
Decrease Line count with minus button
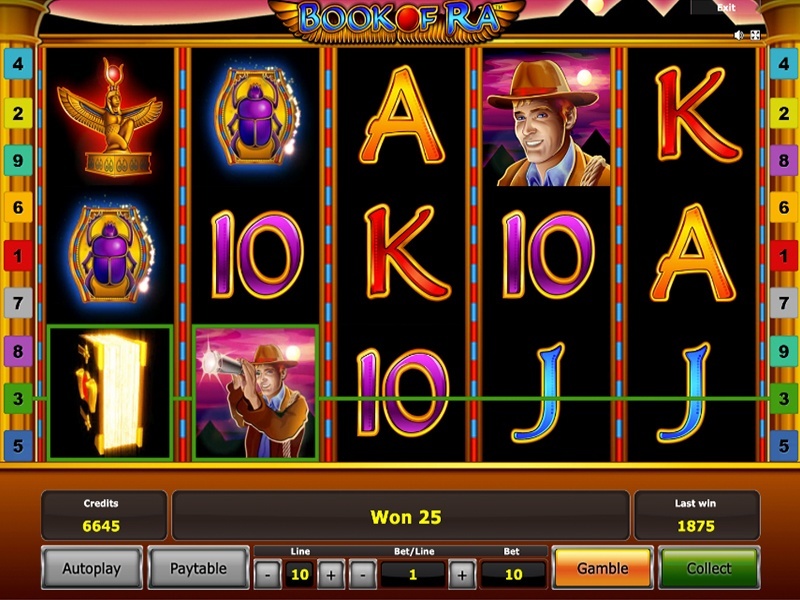click(267, 576)
